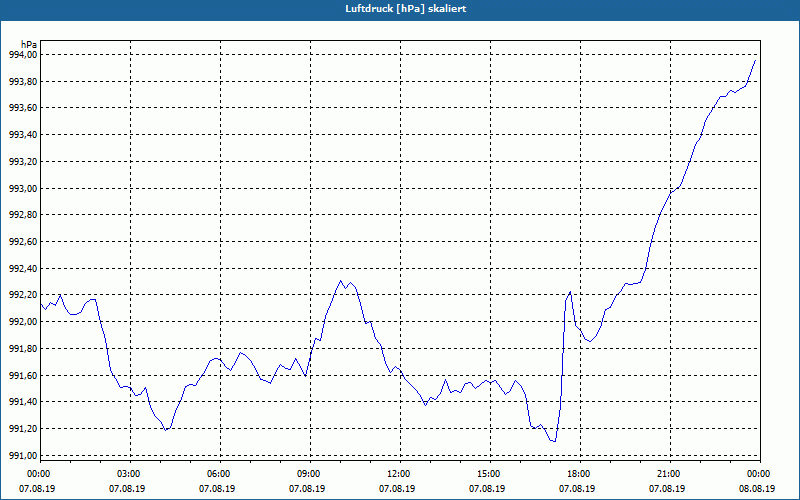Click the 06:00 time axis label
This screenshot has height=500, width=800.
coord(220,474)
